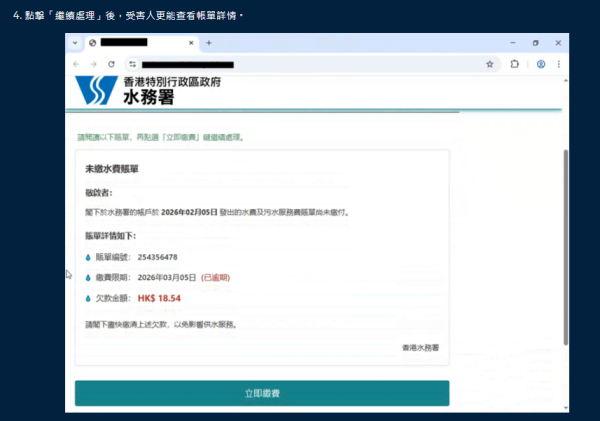Close the browser tab
Screen dimensions: 600x421
191,43
